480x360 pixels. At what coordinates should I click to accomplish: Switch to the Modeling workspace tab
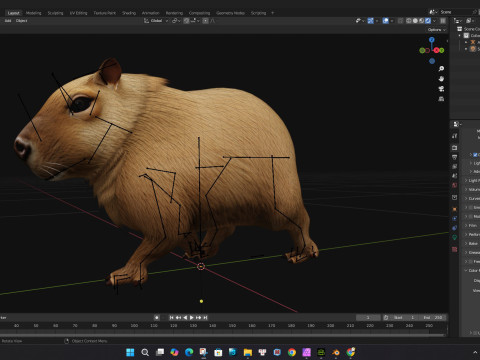coord(34,13)
